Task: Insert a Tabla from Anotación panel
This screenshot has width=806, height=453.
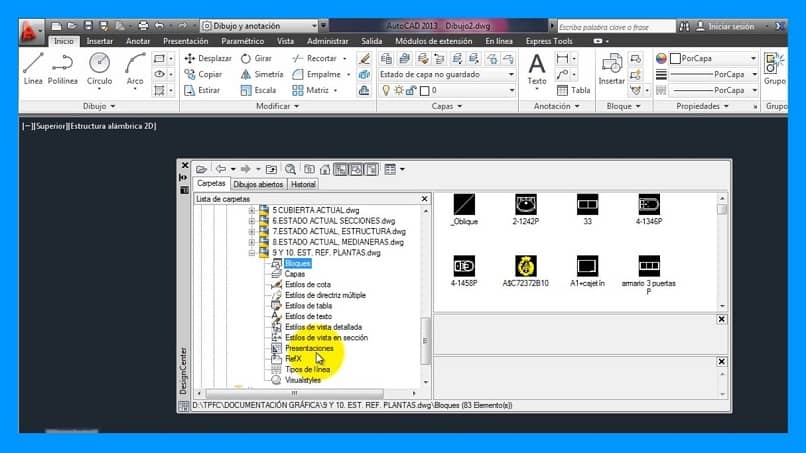Action: click(574, 90)
